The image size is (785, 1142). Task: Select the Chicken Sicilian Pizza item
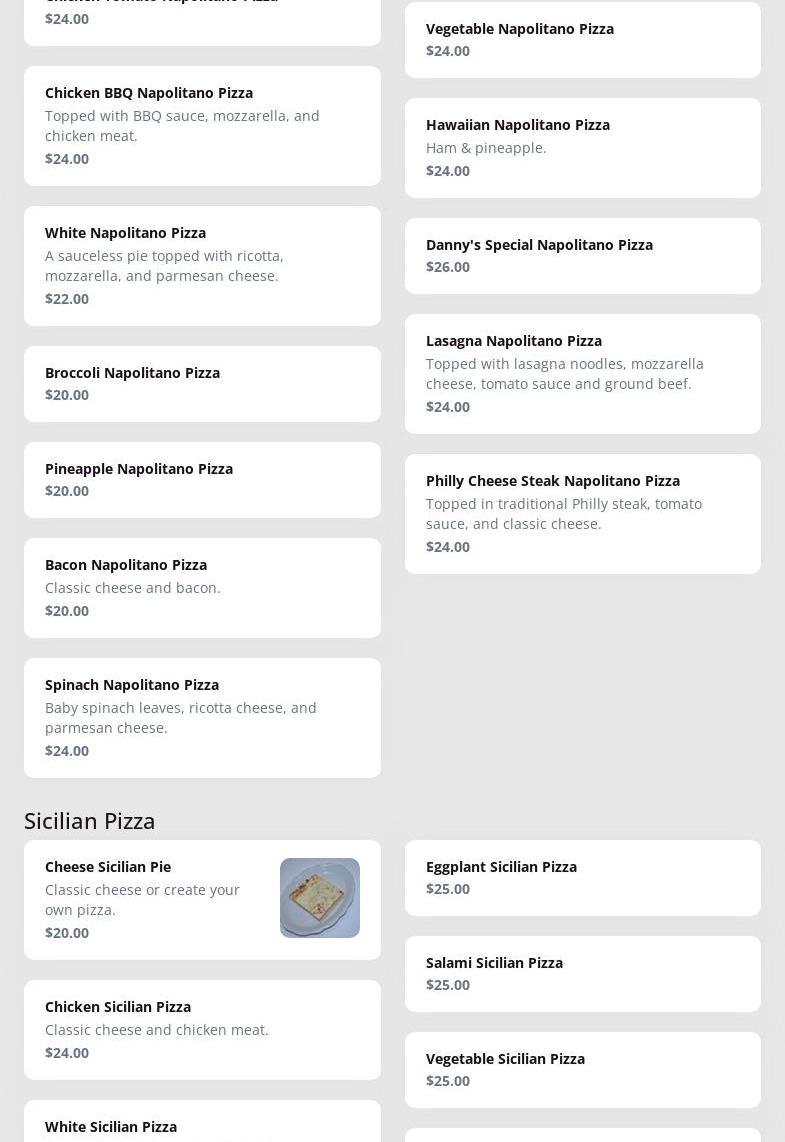pos(202,1030)
